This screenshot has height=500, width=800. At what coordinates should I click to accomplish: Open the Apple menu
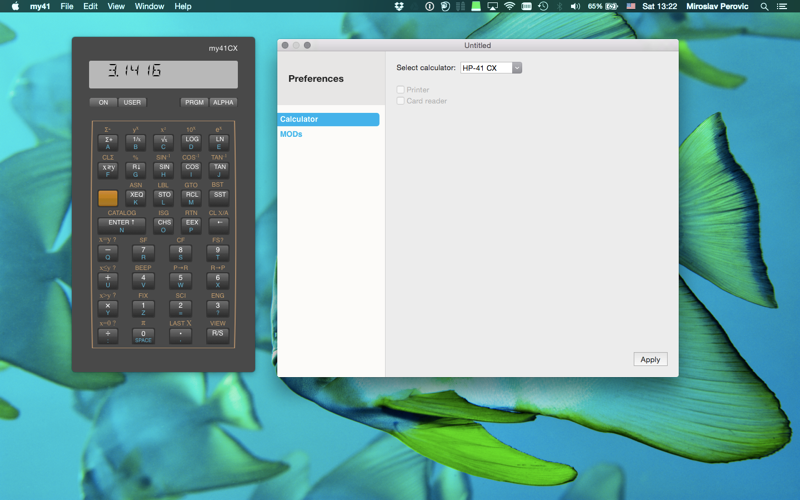pyautogui.click(x=15, y=6)
